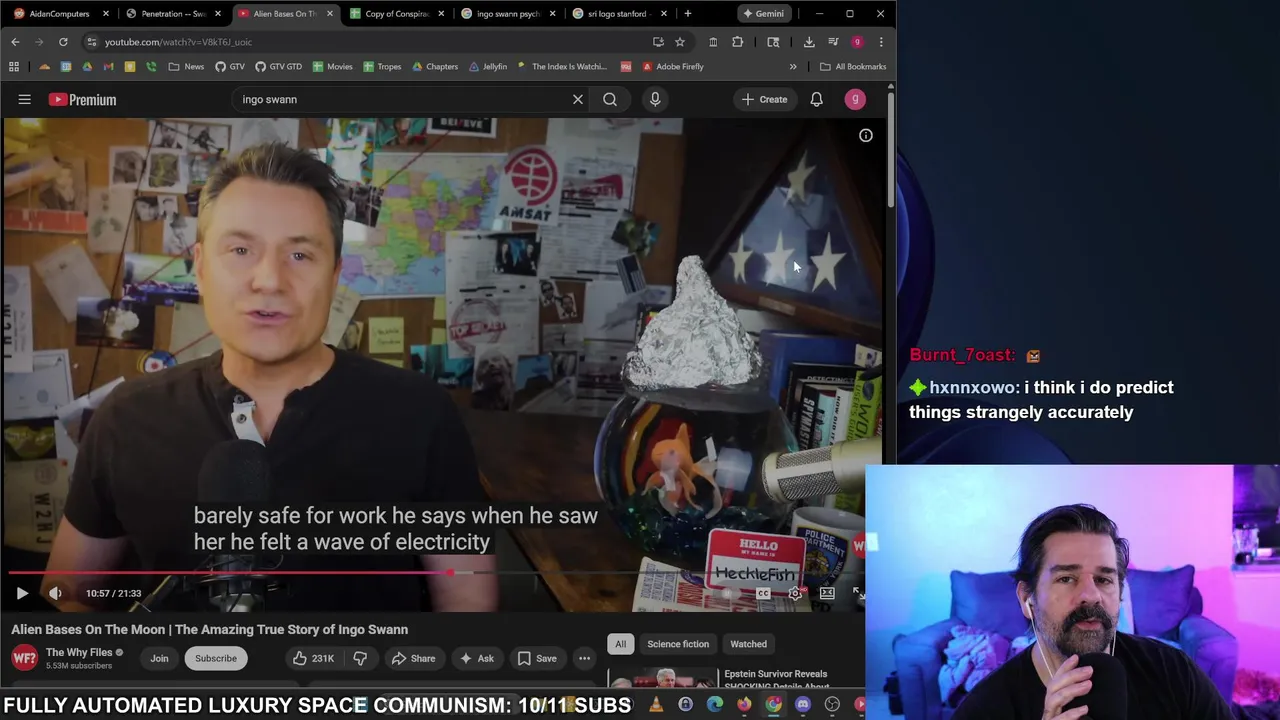Share this video
1280x720 pixels.
pyautogui.click(x=413, y=658)
